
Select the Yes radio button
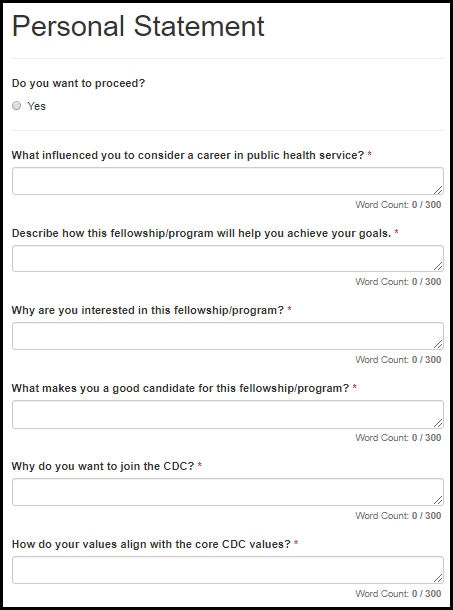(16, 106)
